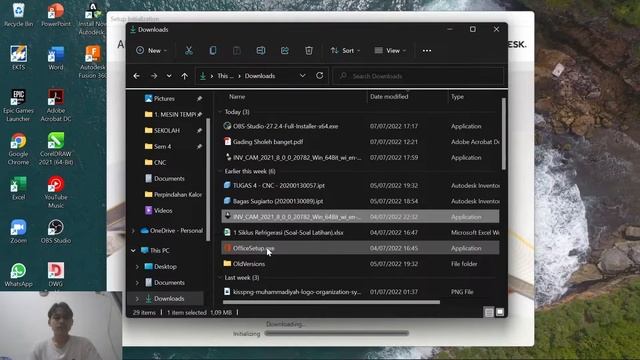Select OfficeSetup.exe file
Image resolution: width=640 pixels, height=360 pixels.
361,248
